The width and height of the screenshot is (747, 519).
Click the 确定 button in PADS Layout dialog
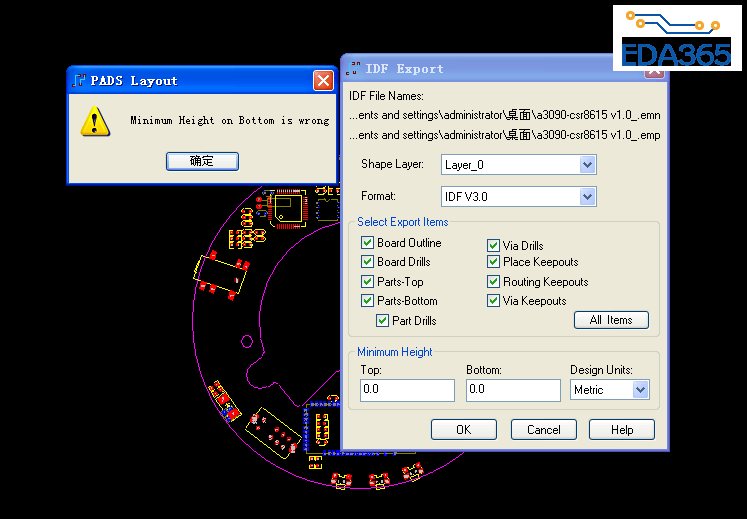point(202,161)
